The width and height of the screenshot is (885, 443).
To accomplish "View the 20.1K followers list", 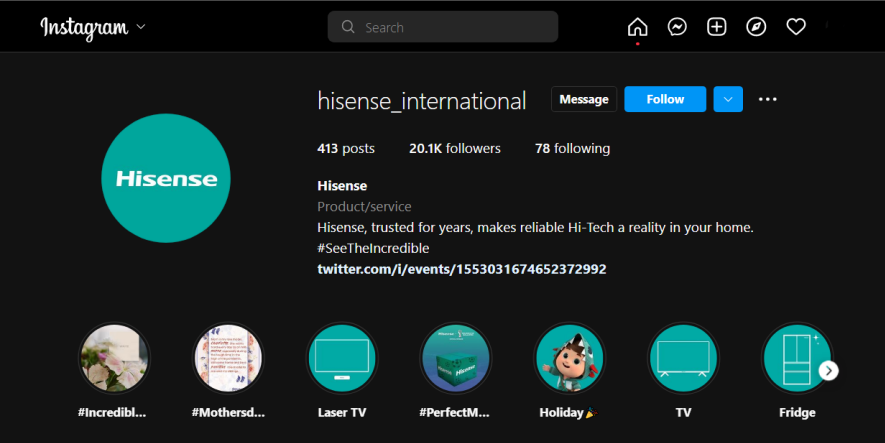I will pyautogui.click(x=455, y=148).
